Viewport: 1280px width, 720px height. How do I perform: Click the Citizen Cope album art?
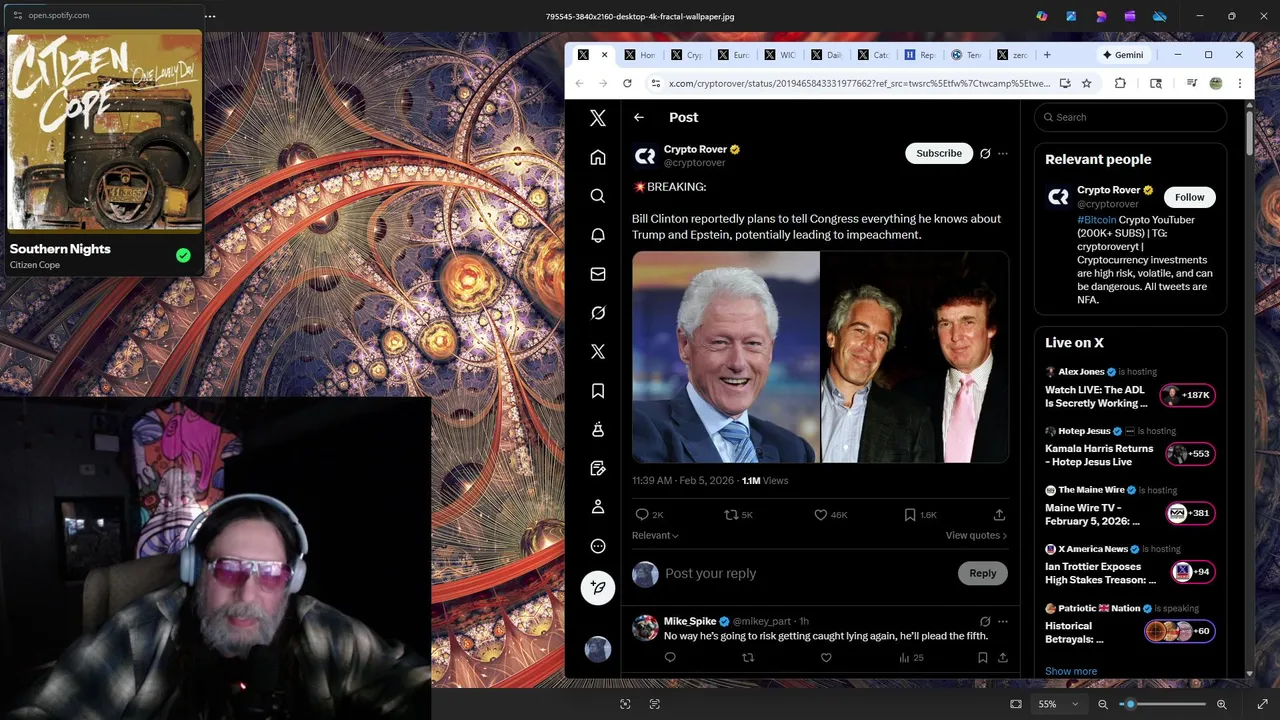point(105,130)
